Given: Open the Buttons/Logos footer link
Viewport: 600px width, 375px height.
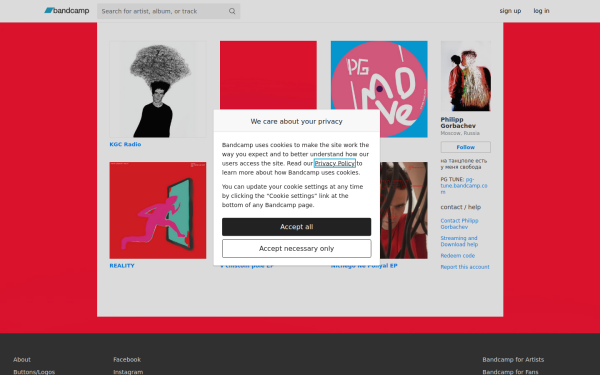Looking at the screenshot, I should click(x=34, y=372).
